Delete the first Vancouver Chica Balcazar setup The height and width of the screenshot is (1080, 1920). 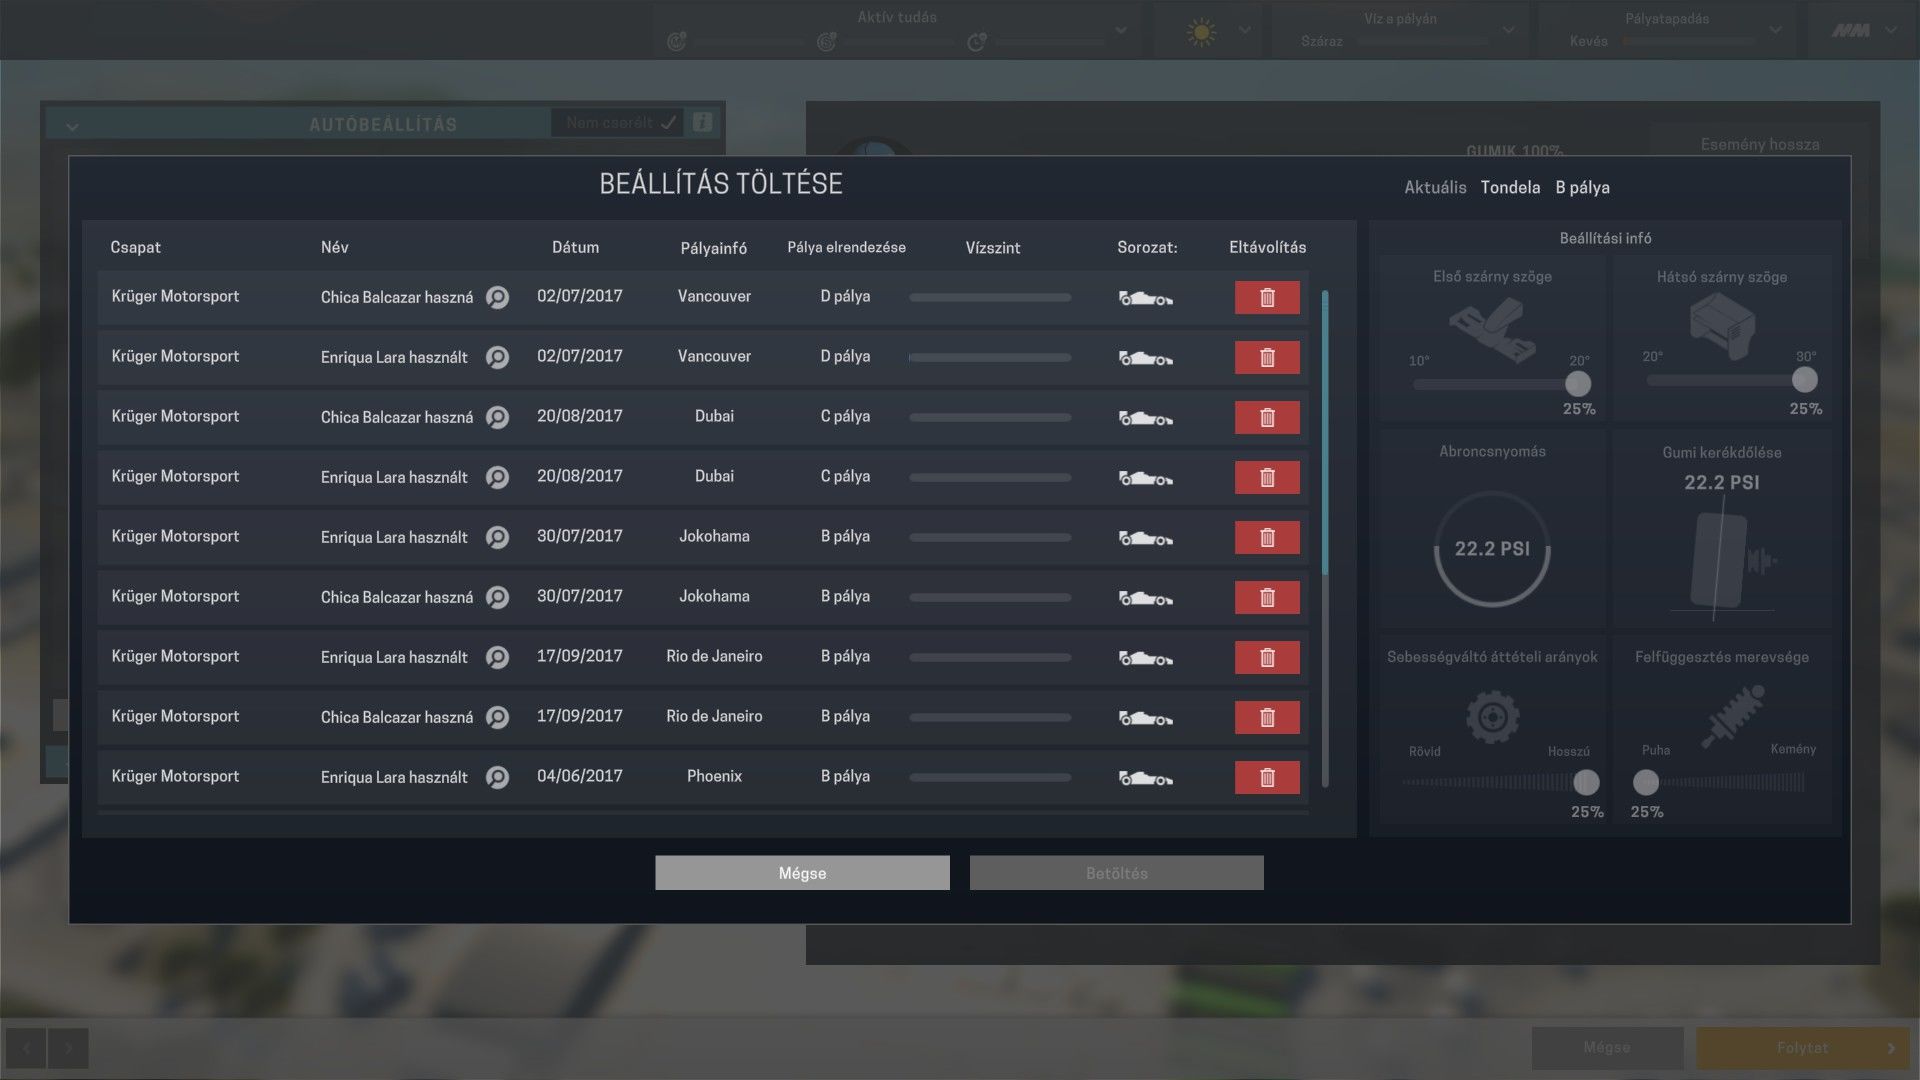point(1266,297)
